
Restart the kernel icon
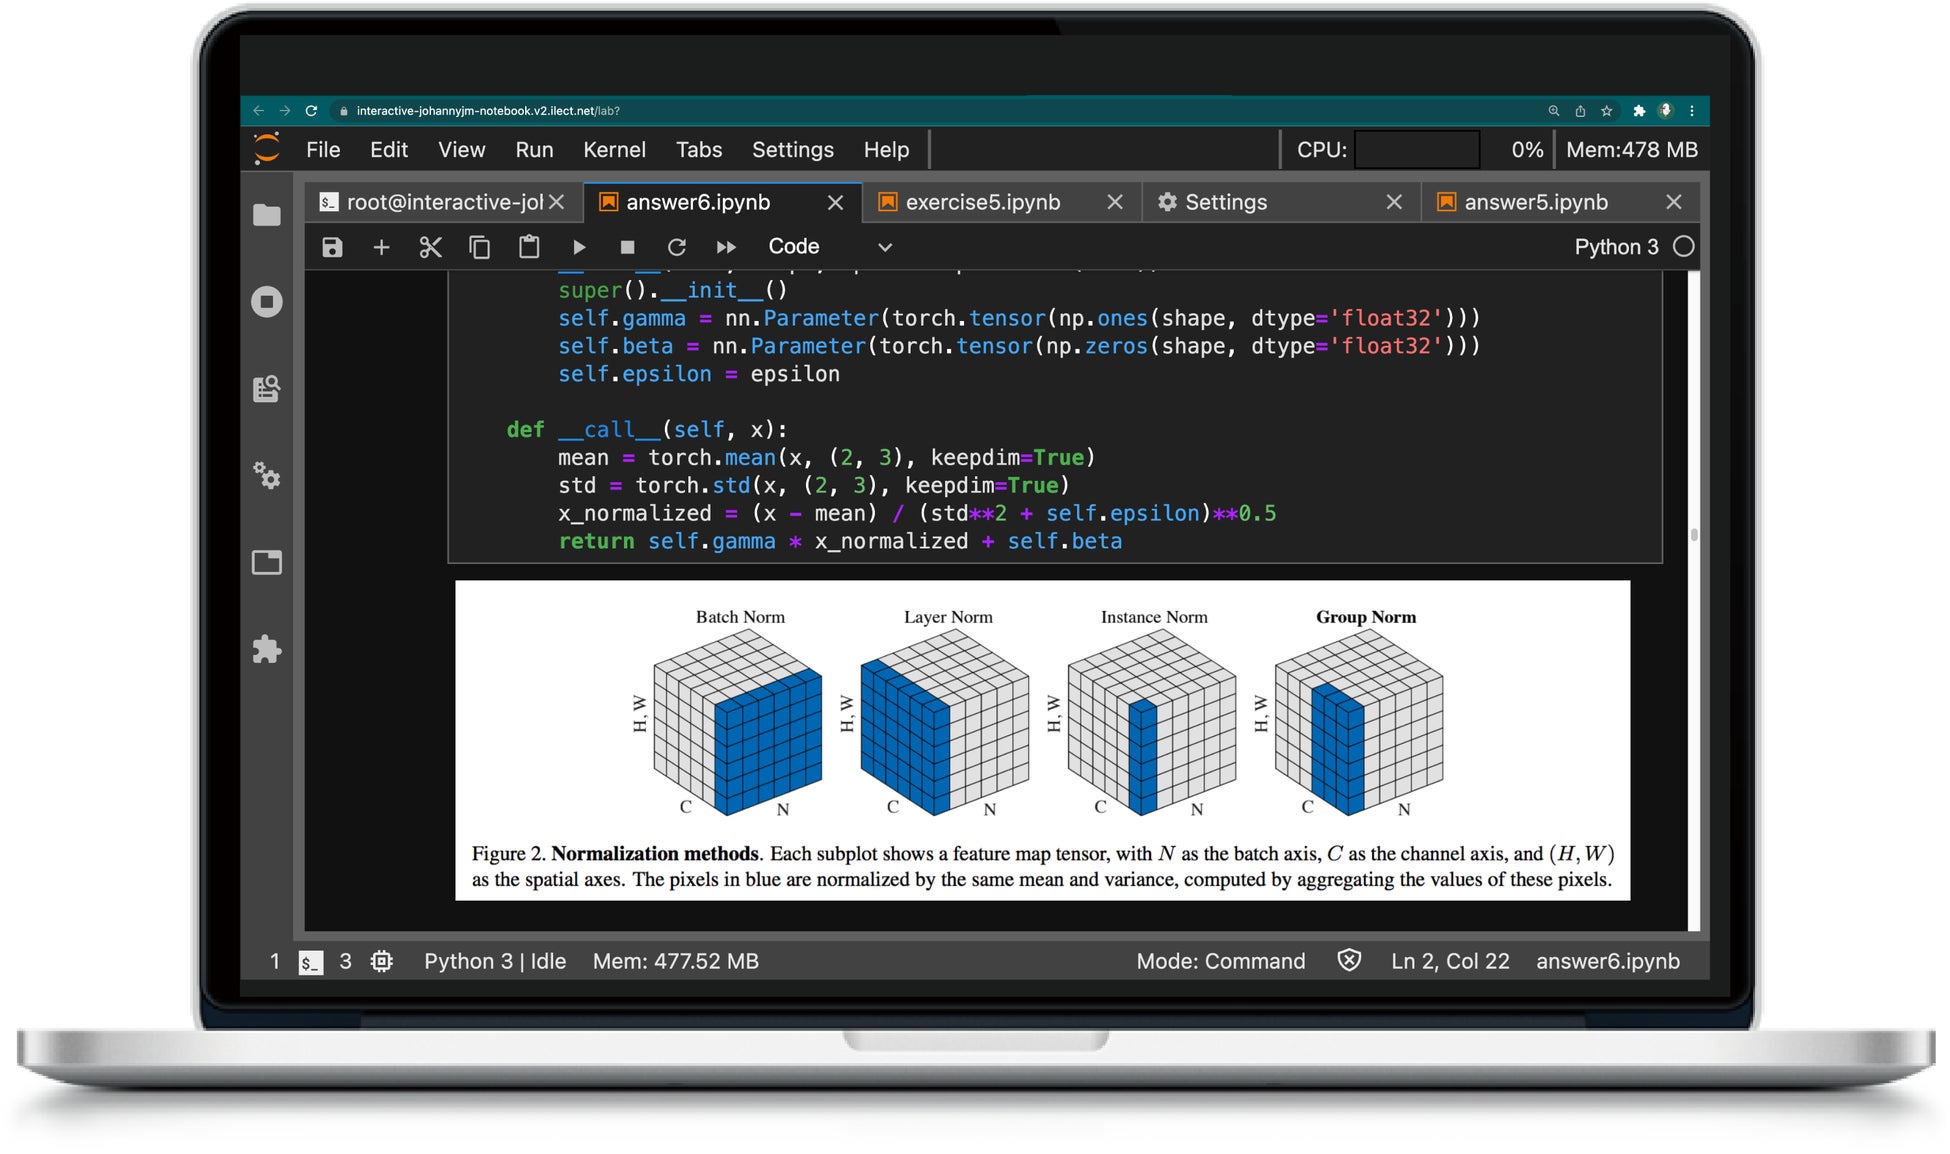click(677, 247)
